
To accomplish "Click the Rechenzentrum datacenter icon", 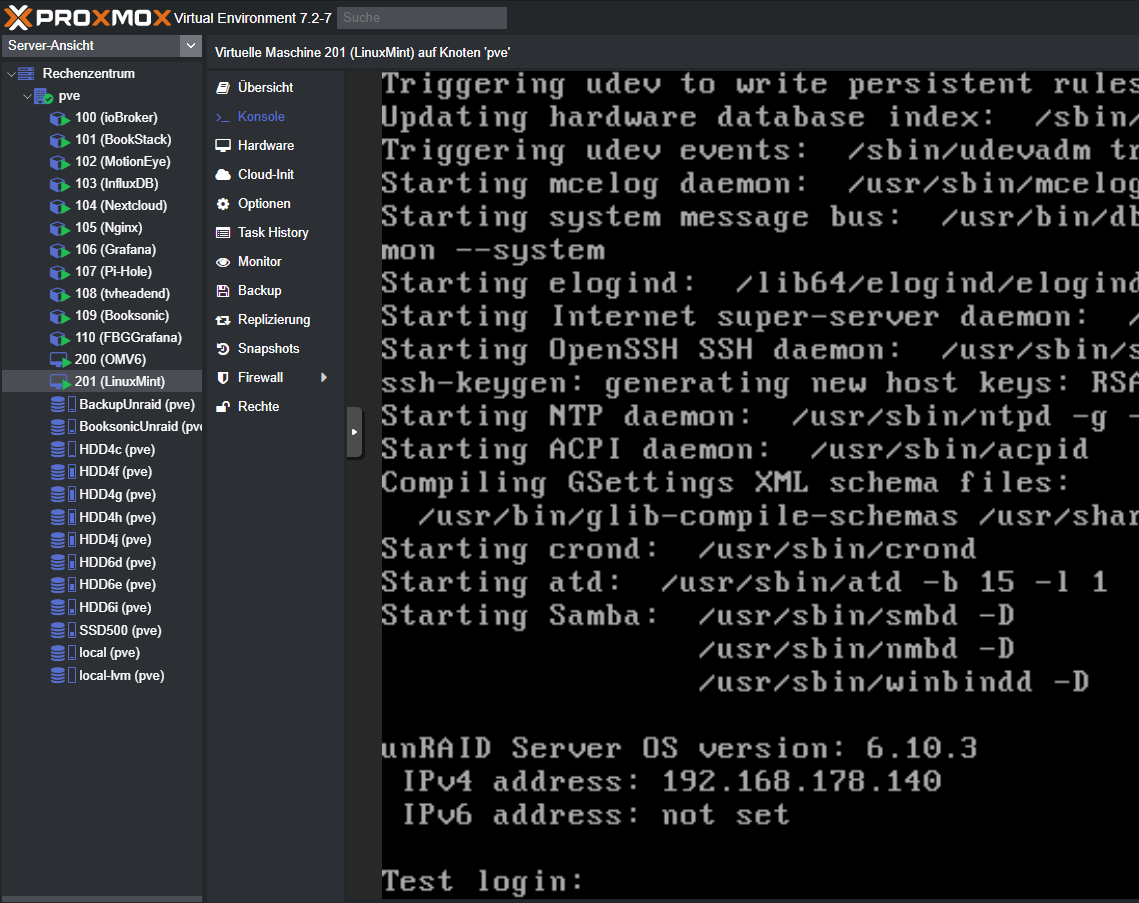I will (26, 73).
